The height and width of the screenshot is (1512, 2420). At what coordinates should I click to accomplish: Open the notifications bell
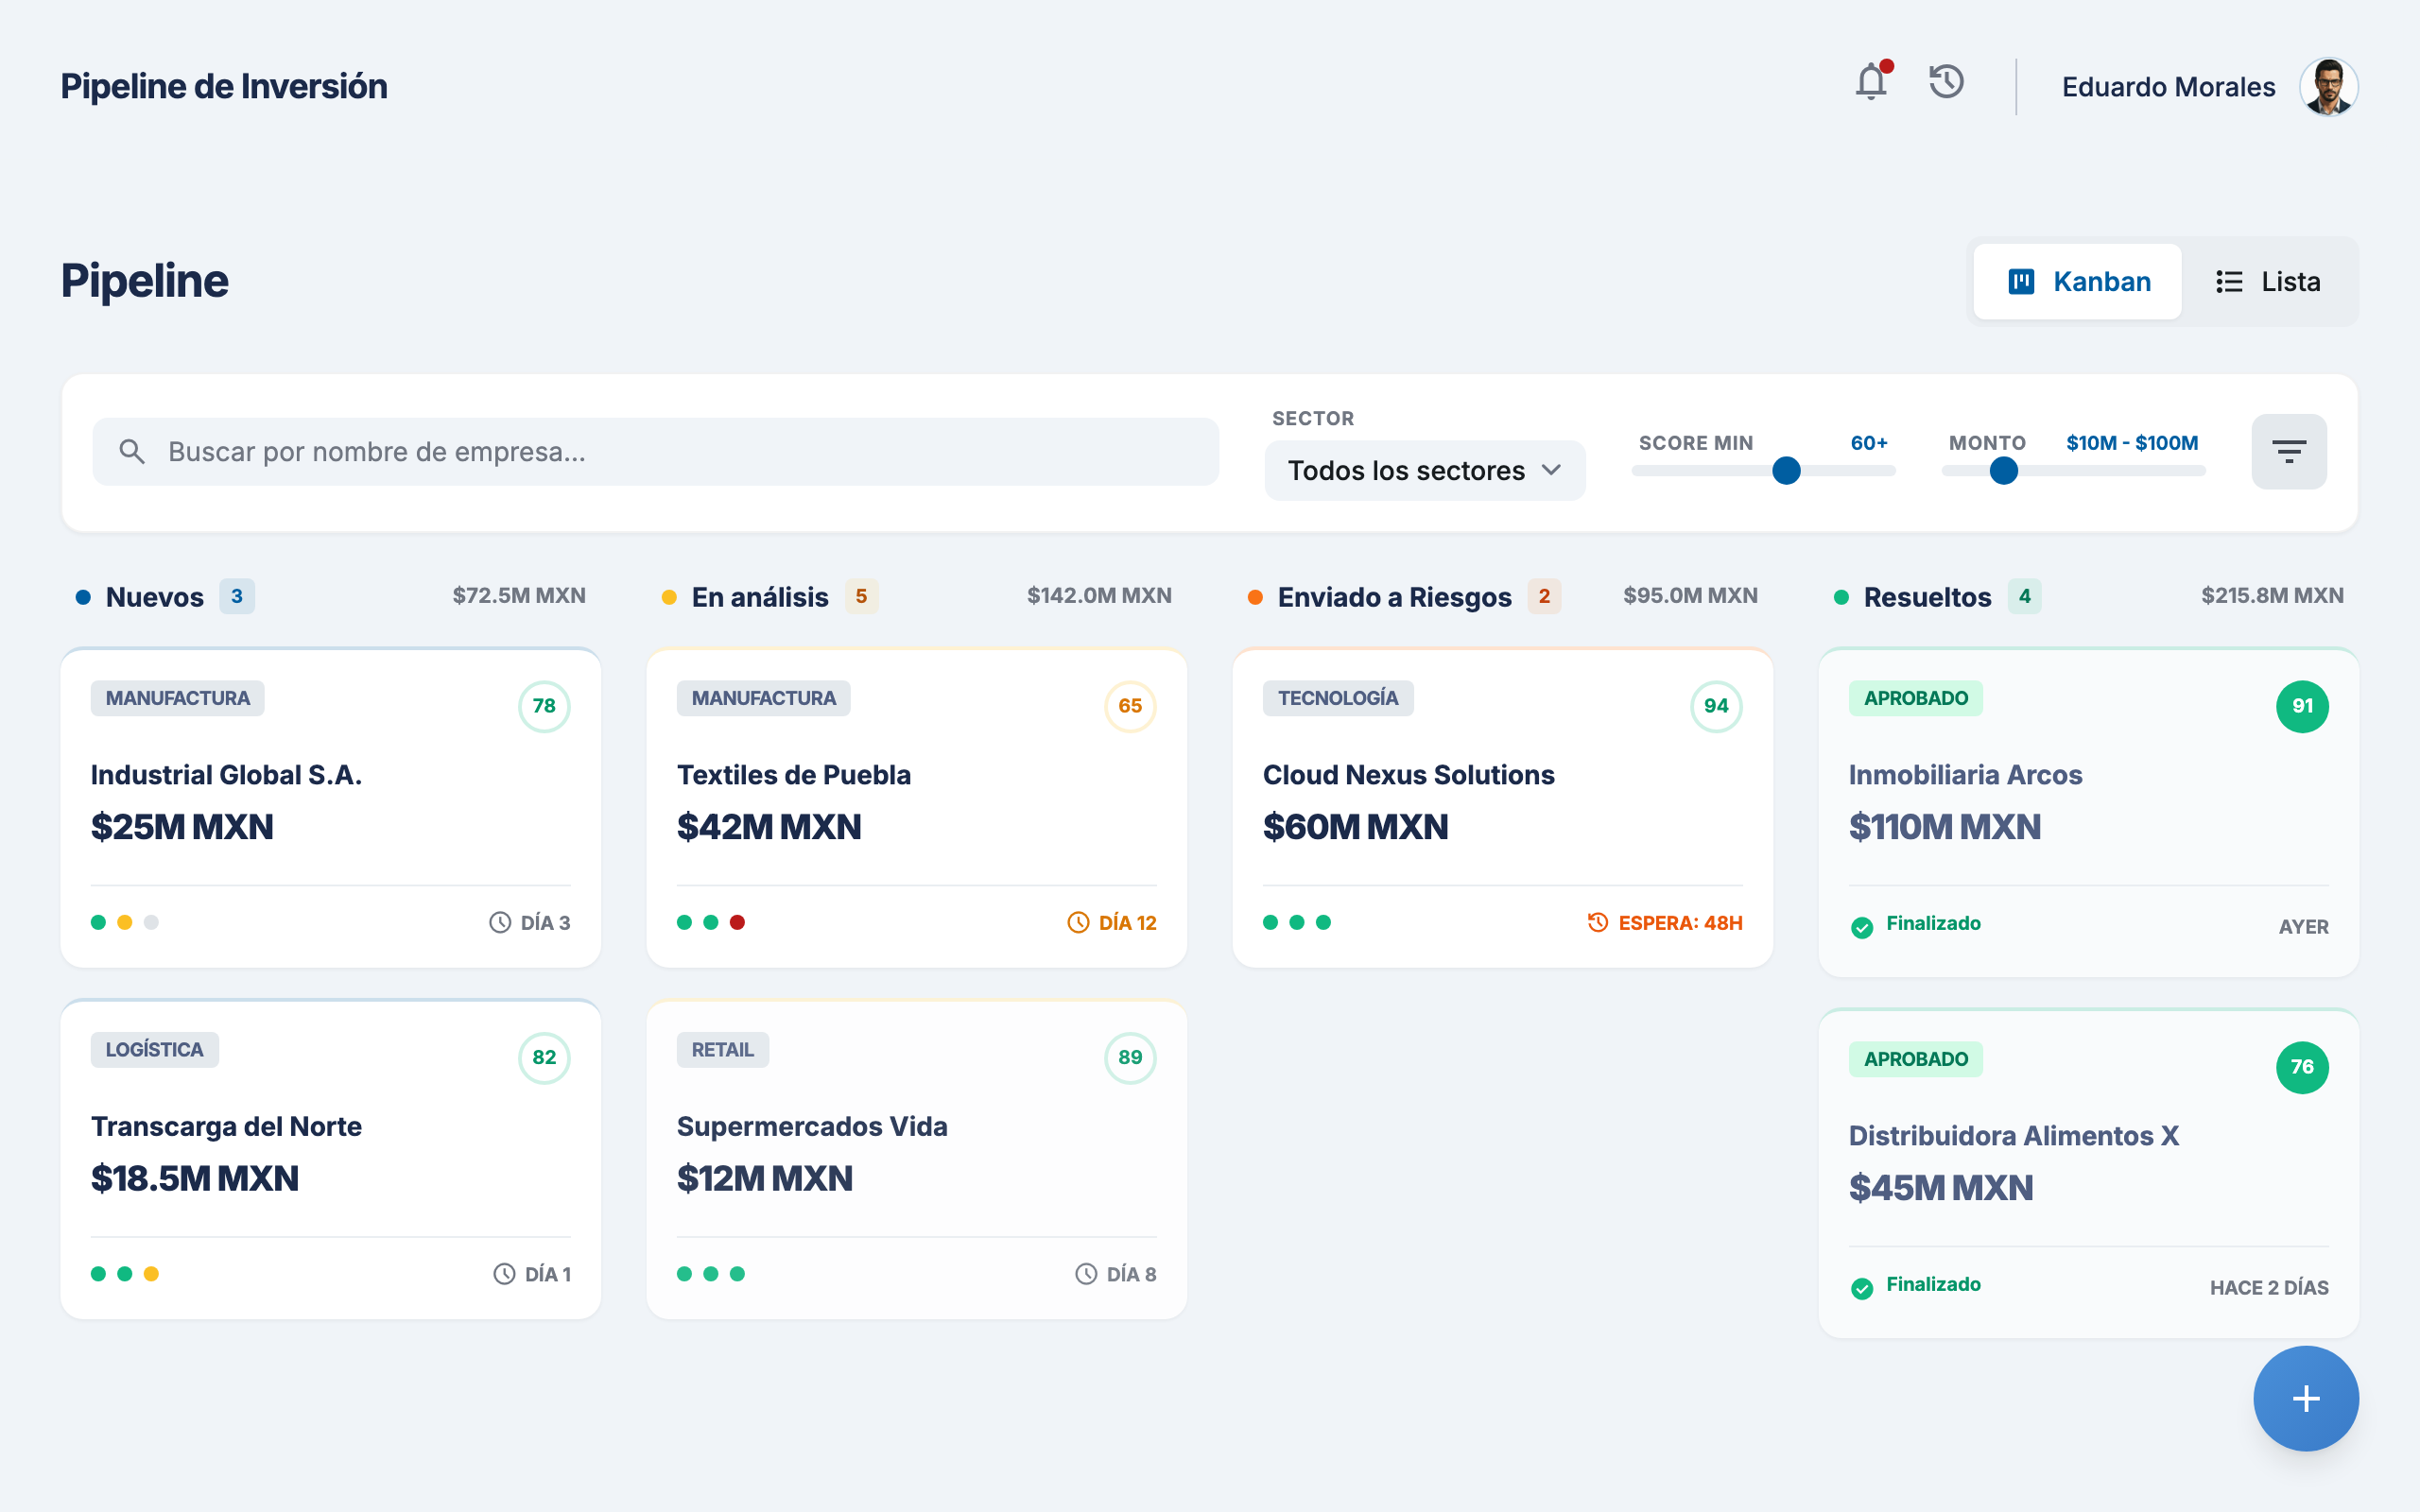(1870, 82)
